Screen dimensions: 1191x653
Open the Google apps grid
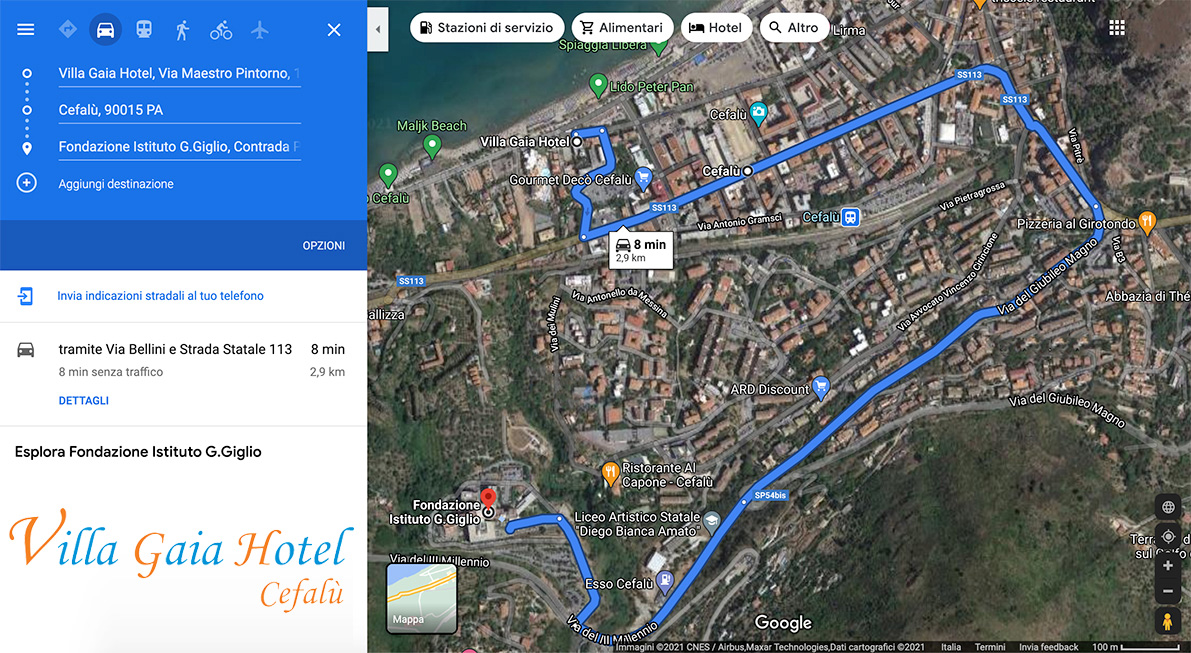pos(1117,28)
